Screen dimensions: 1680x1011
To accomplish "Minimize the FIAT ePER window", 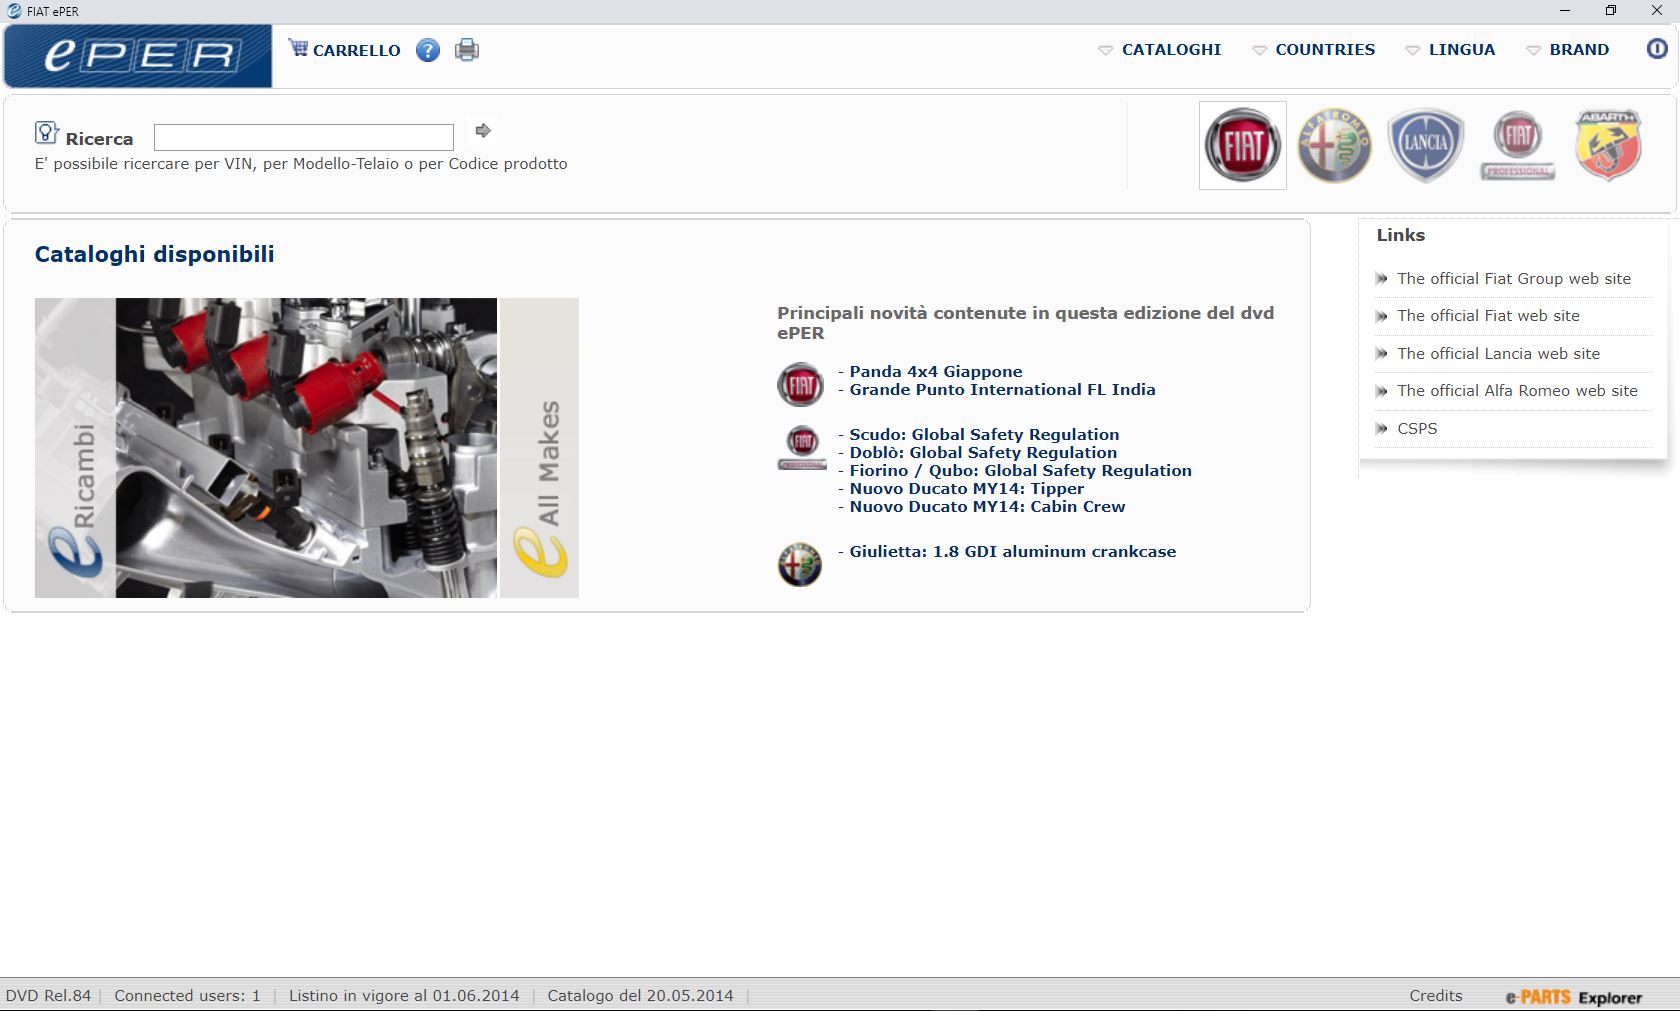I will (1565, 11).
